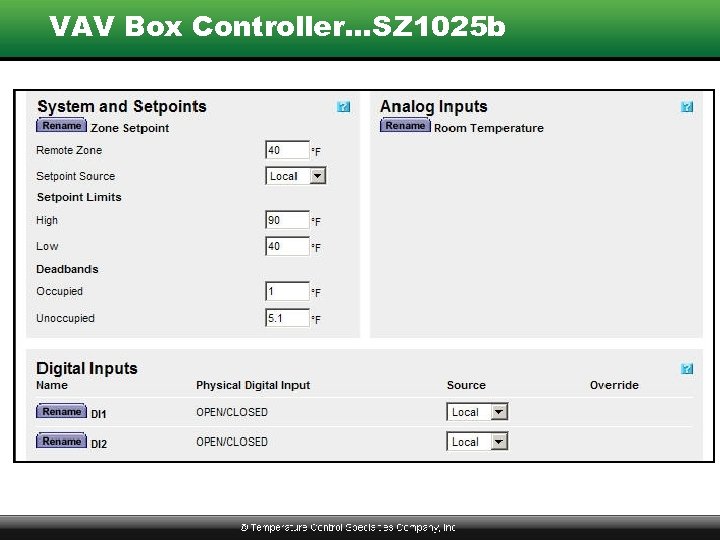720x540 pixels.
Task: Click the Name column header
Action: 52,385
